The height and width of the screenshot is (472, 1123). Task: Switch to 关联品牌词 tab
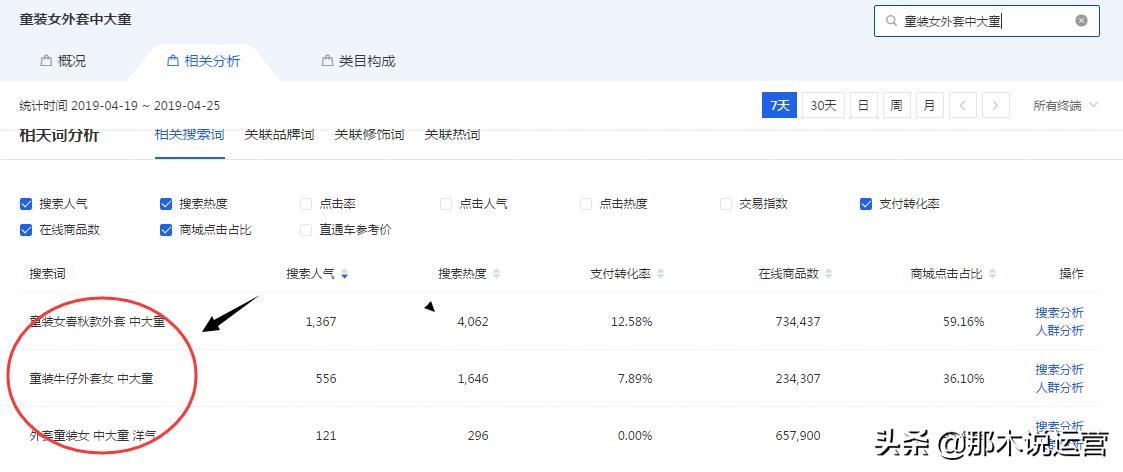point(279,135)
